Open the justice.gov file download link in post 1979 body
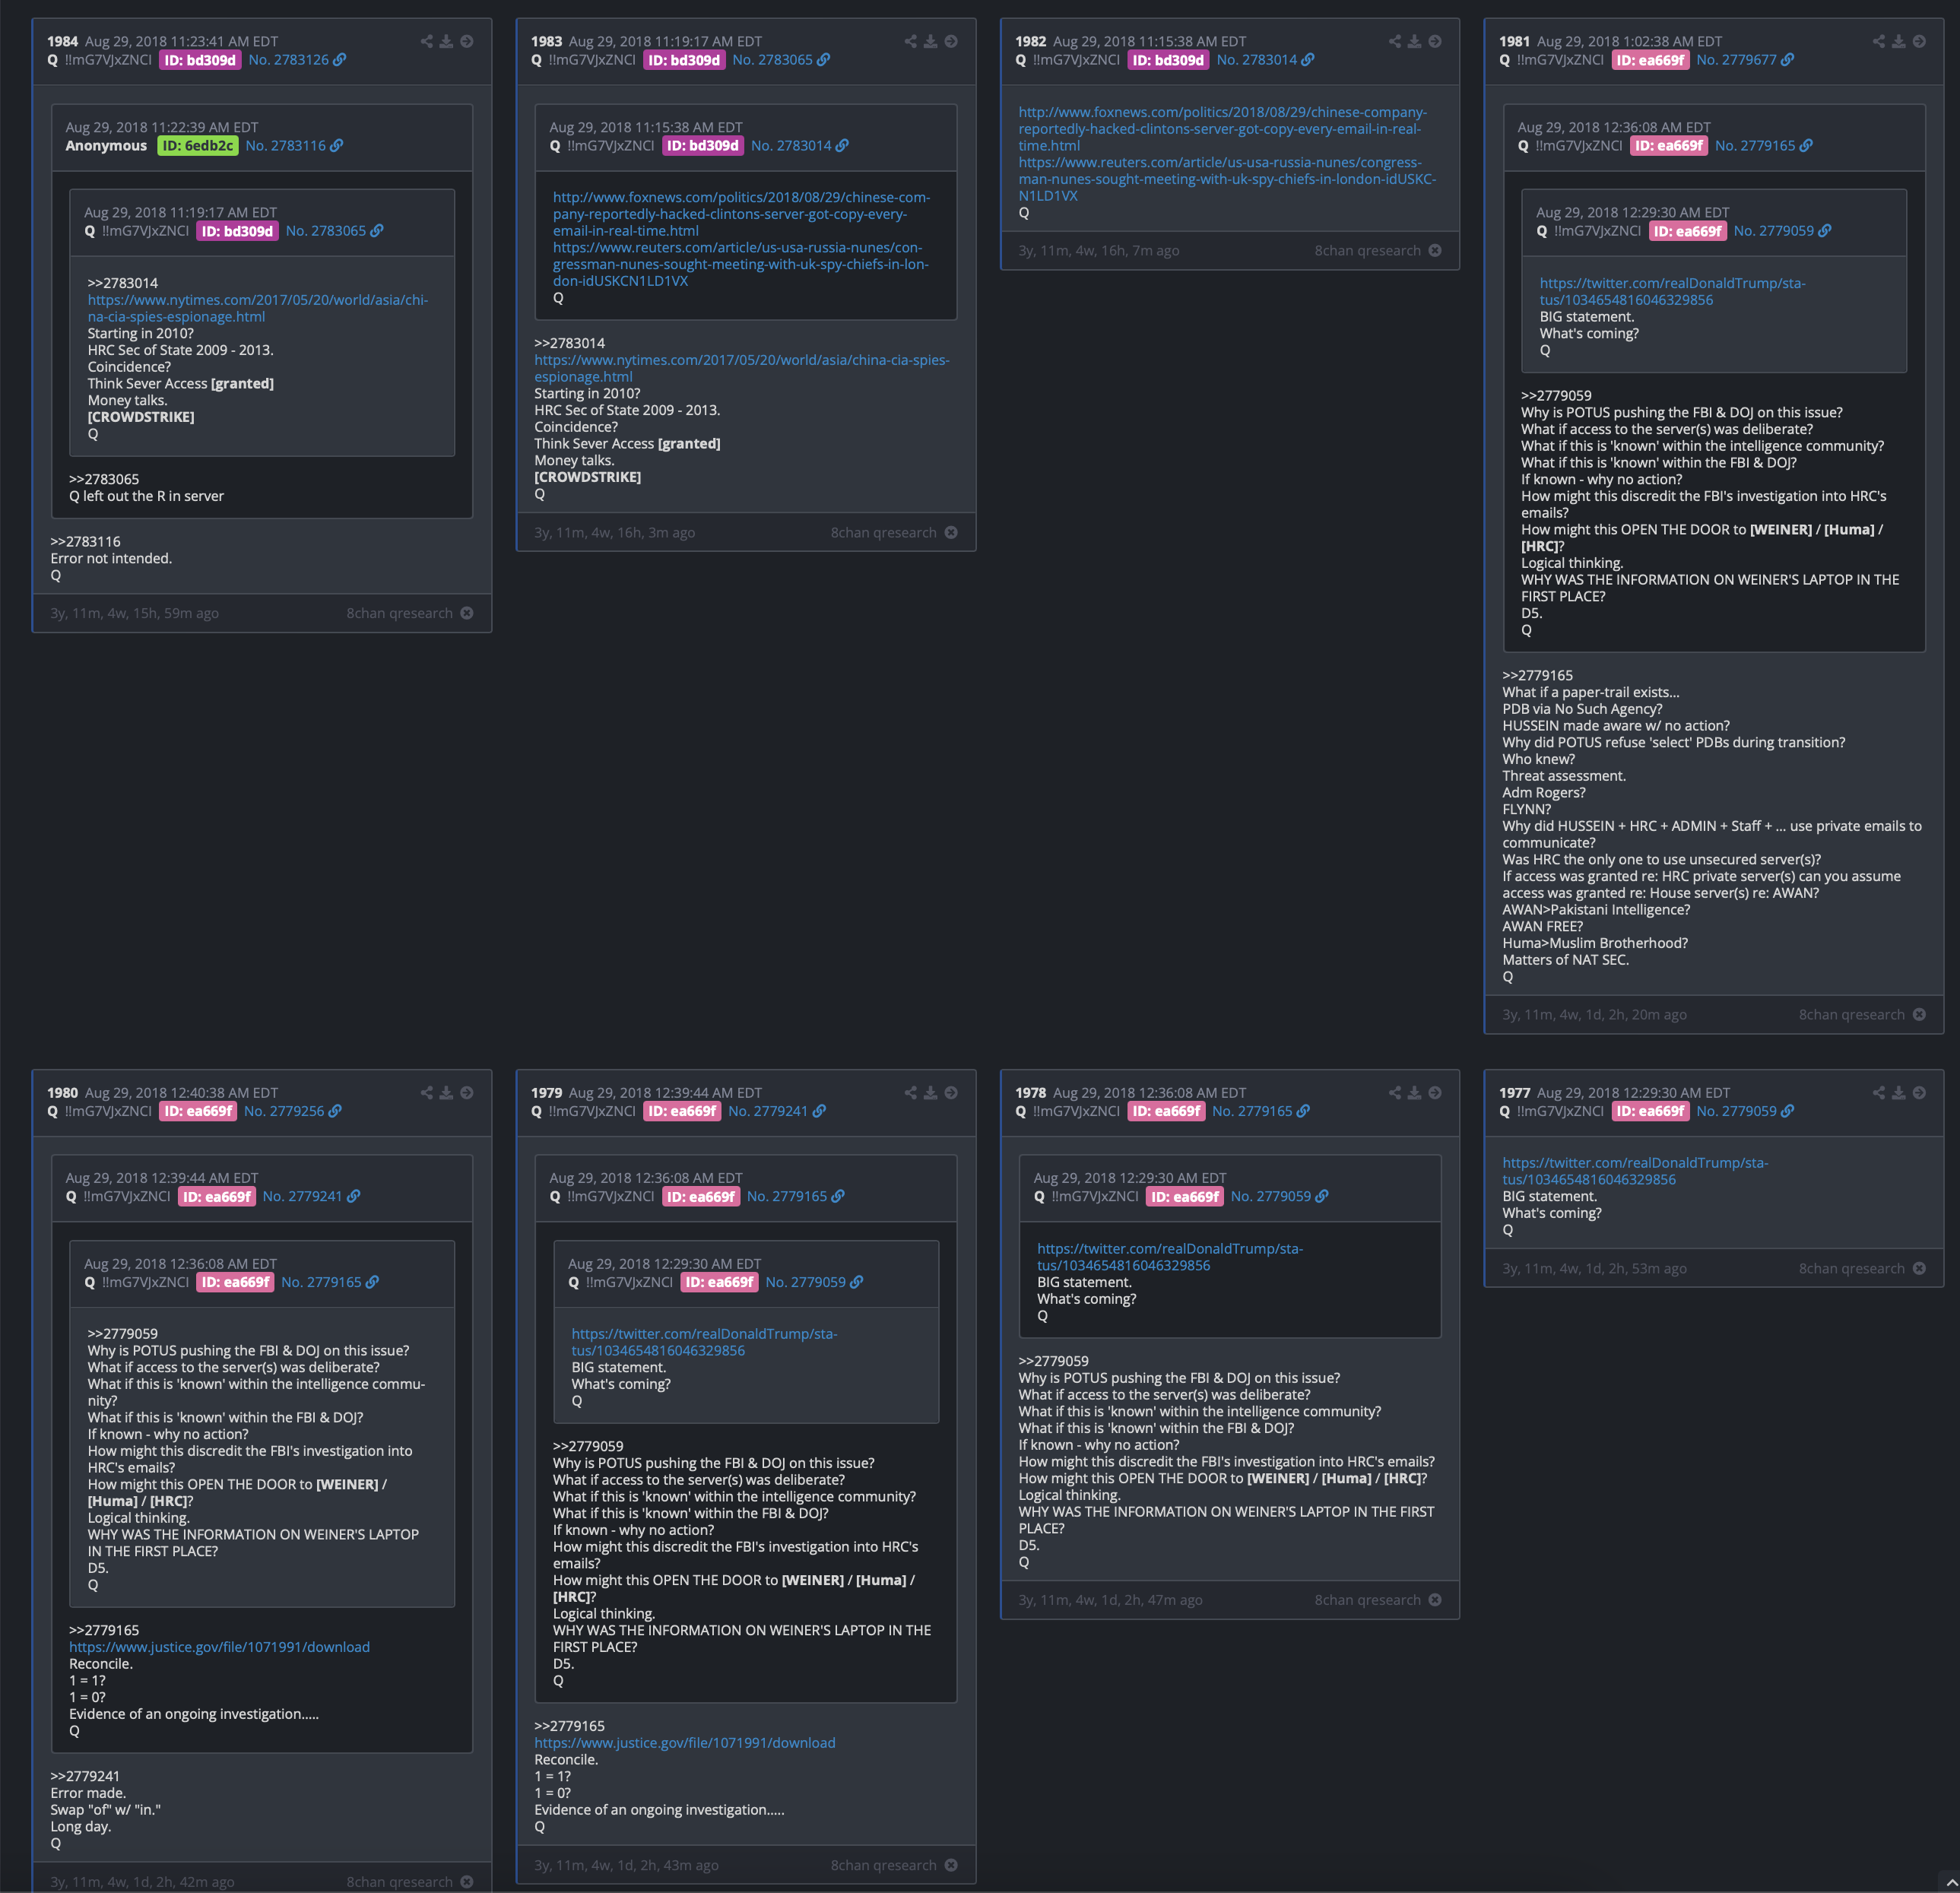The image size is (1960, 1893). pyautogui.click(x=685, y=1743)
